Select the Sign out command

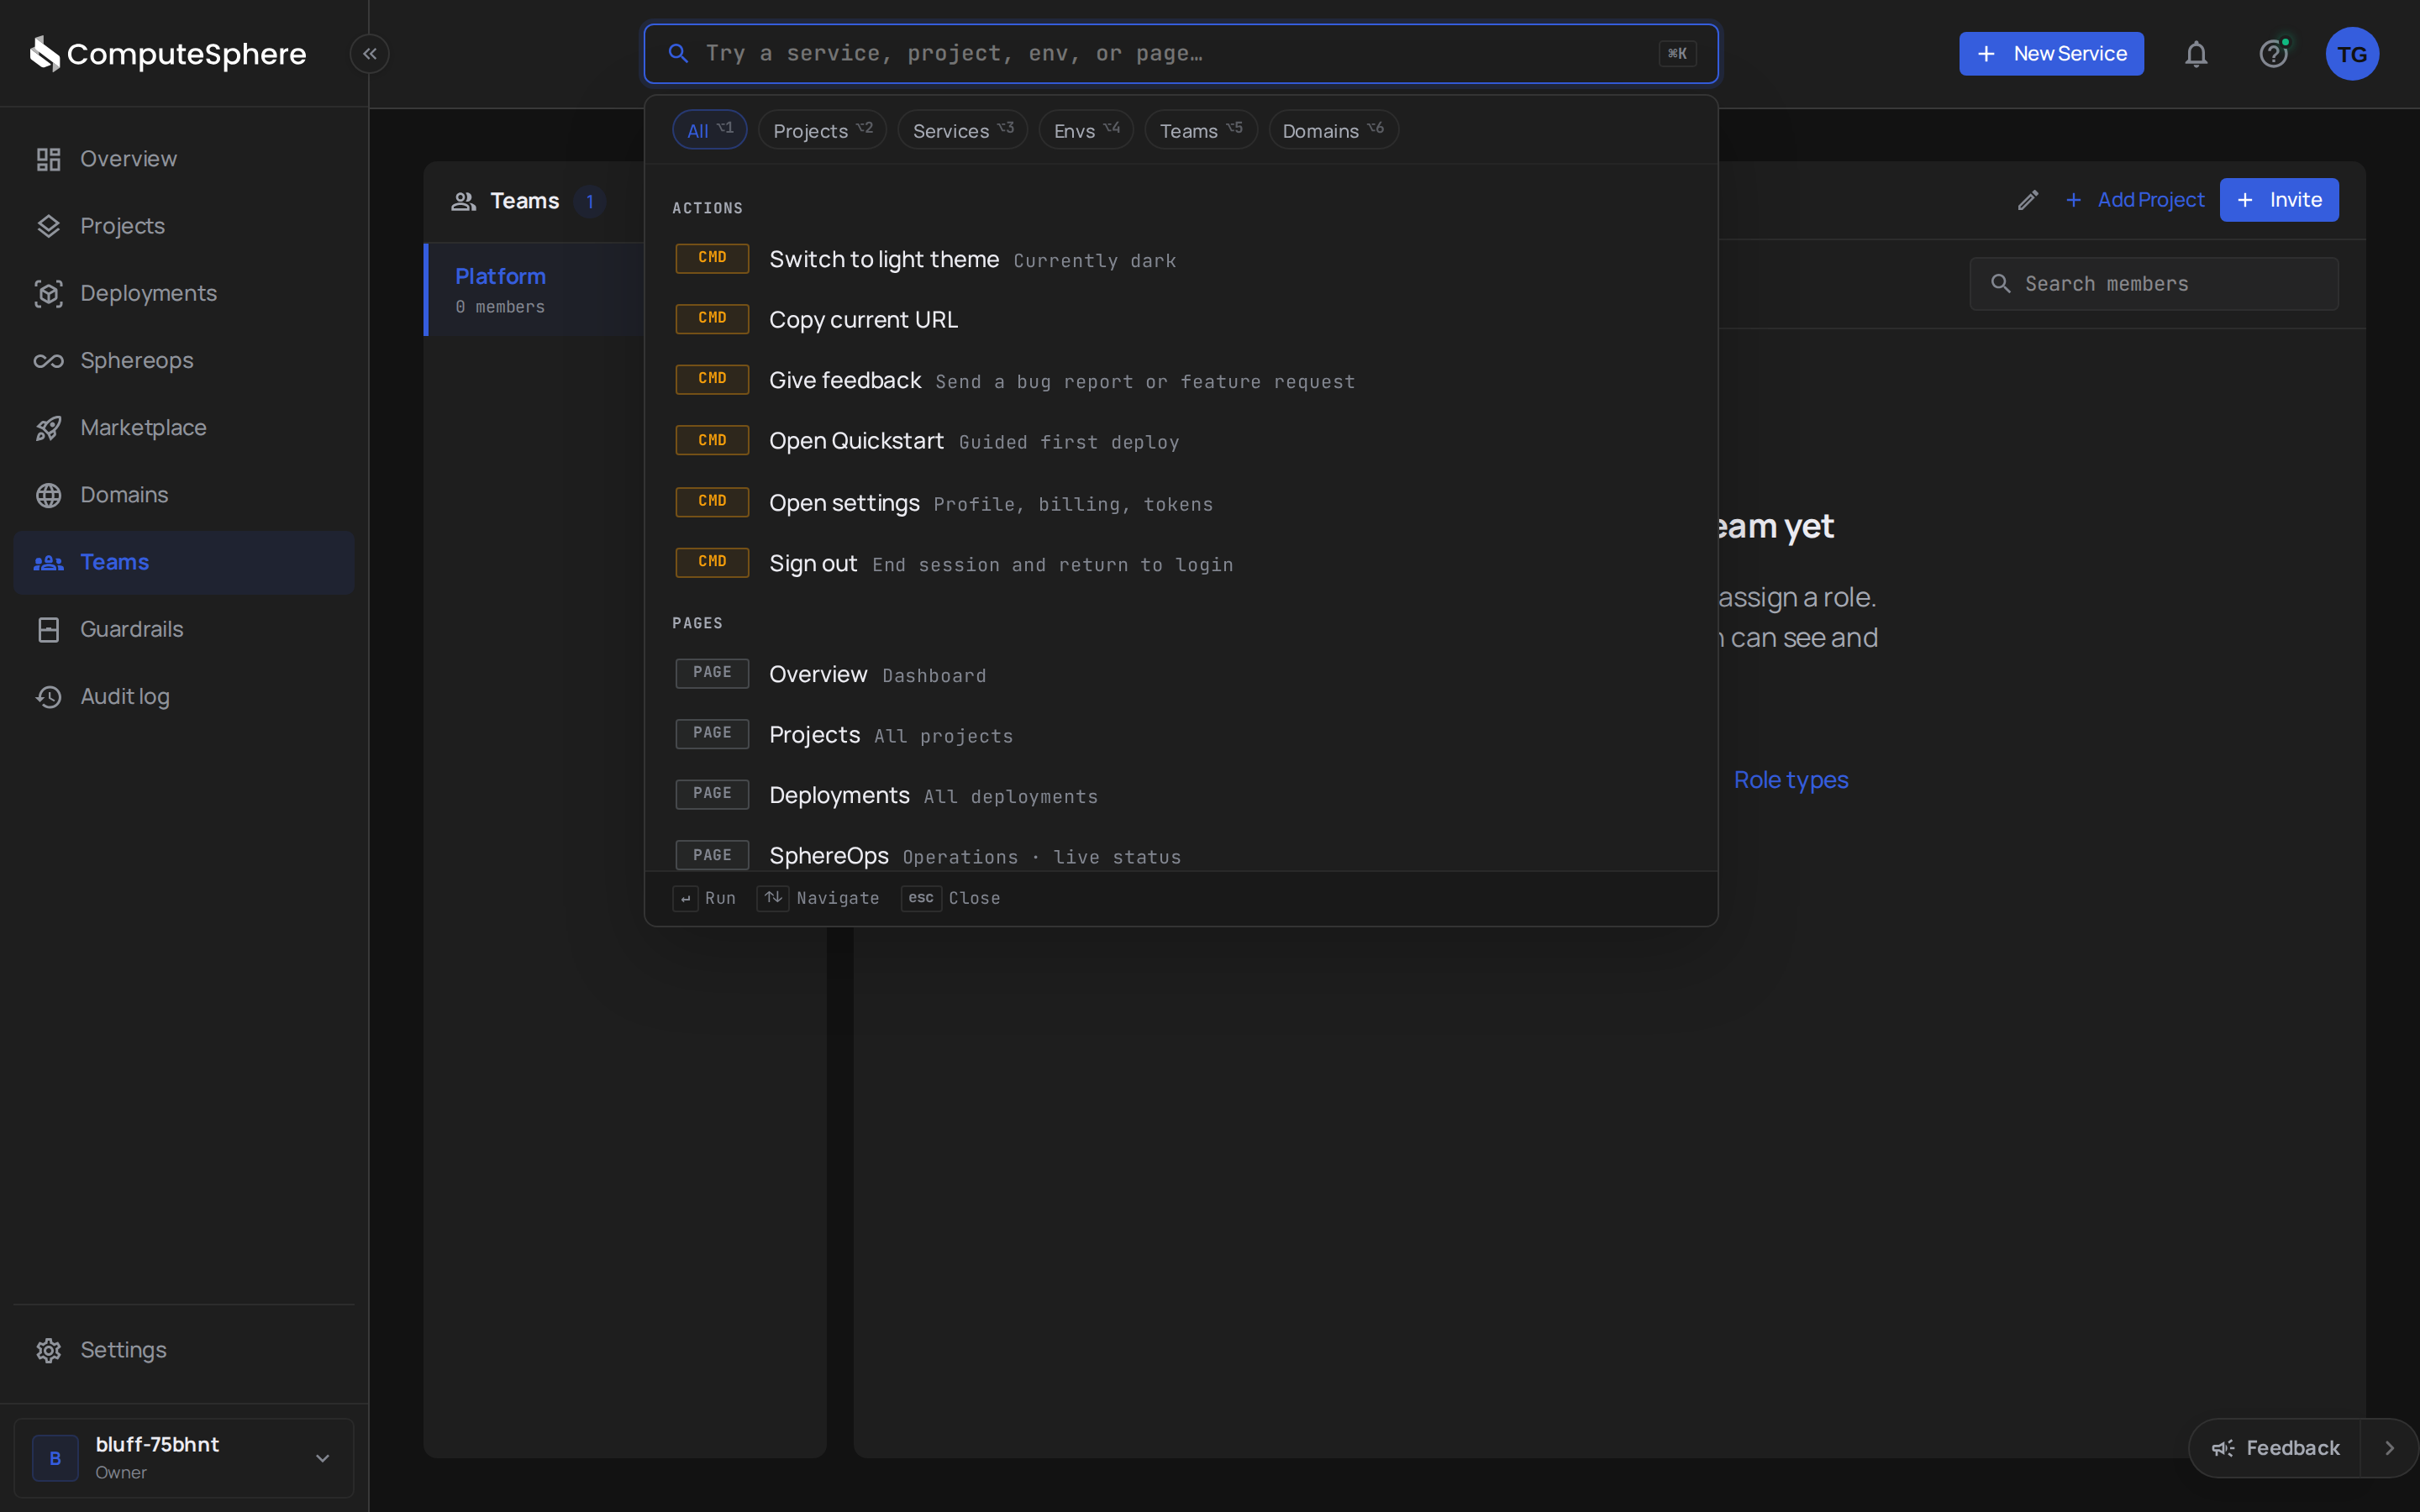pyautogui.click(x=1181, y=563)
